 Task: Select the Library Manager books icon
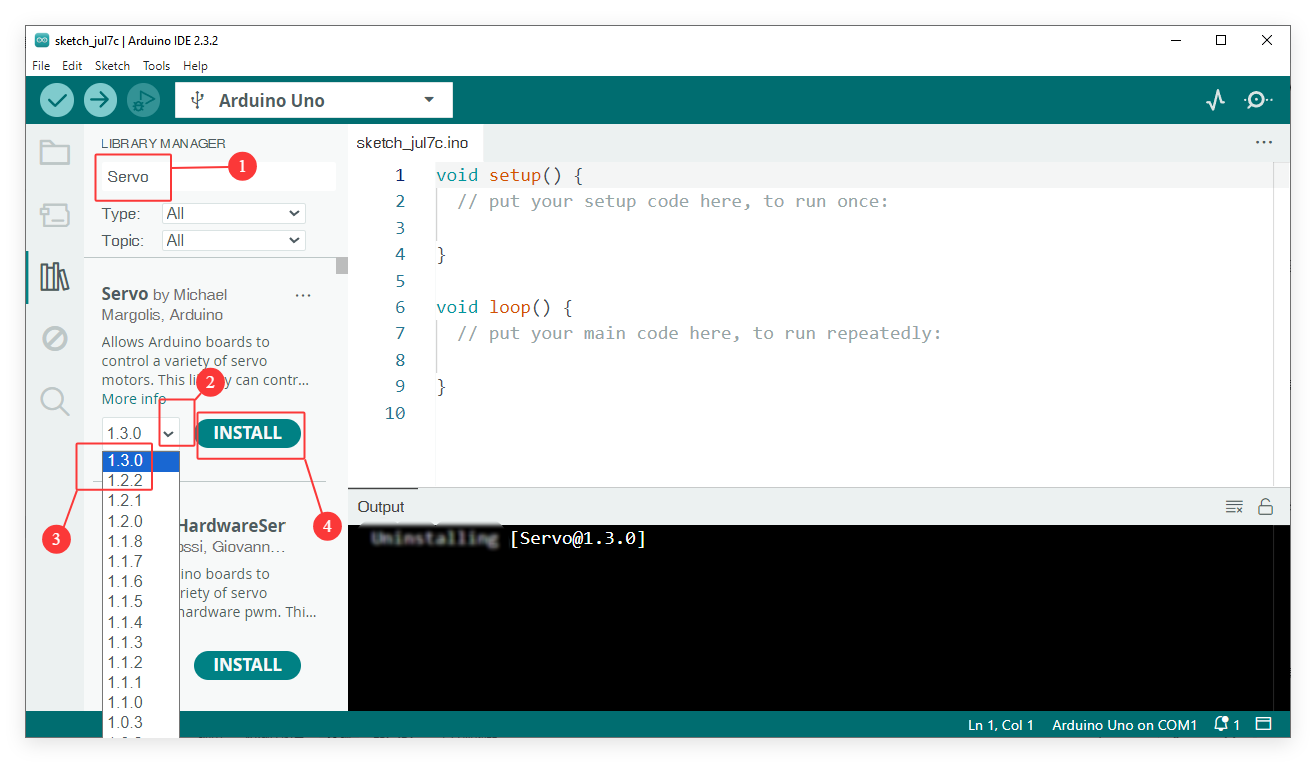pos(55,277)
